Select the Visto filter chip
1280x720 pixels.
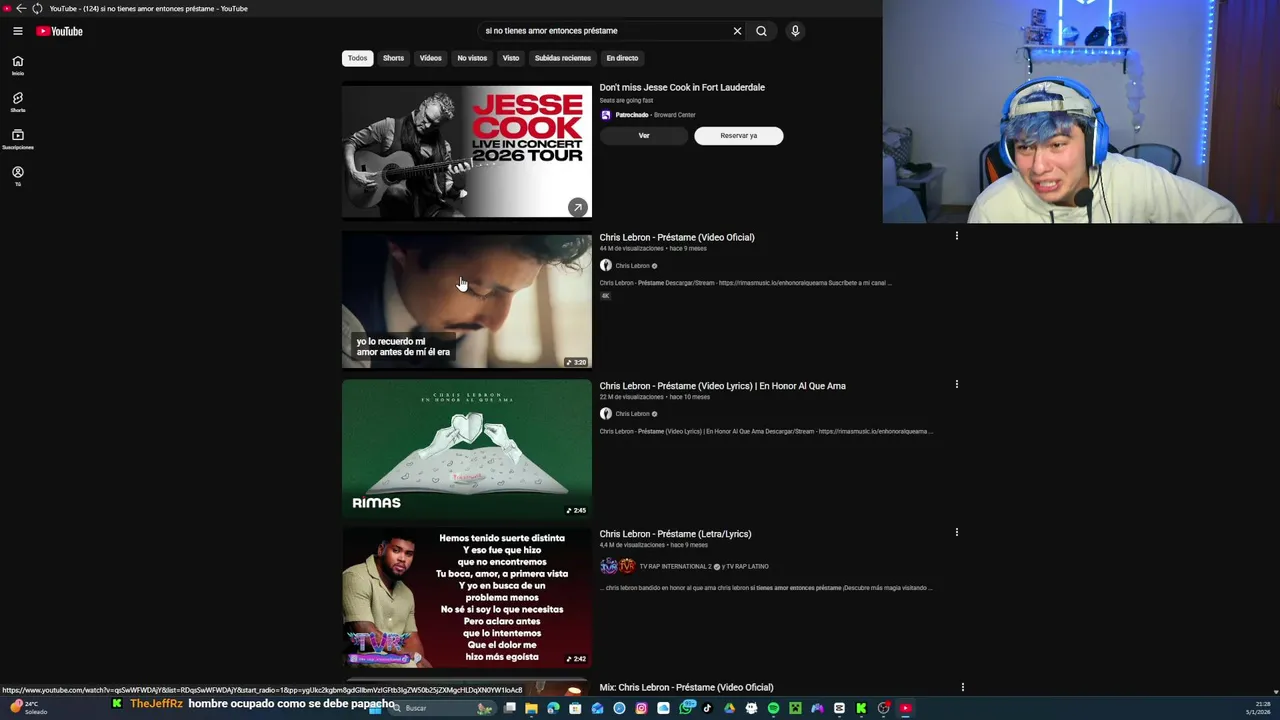[x=511, y=58]
